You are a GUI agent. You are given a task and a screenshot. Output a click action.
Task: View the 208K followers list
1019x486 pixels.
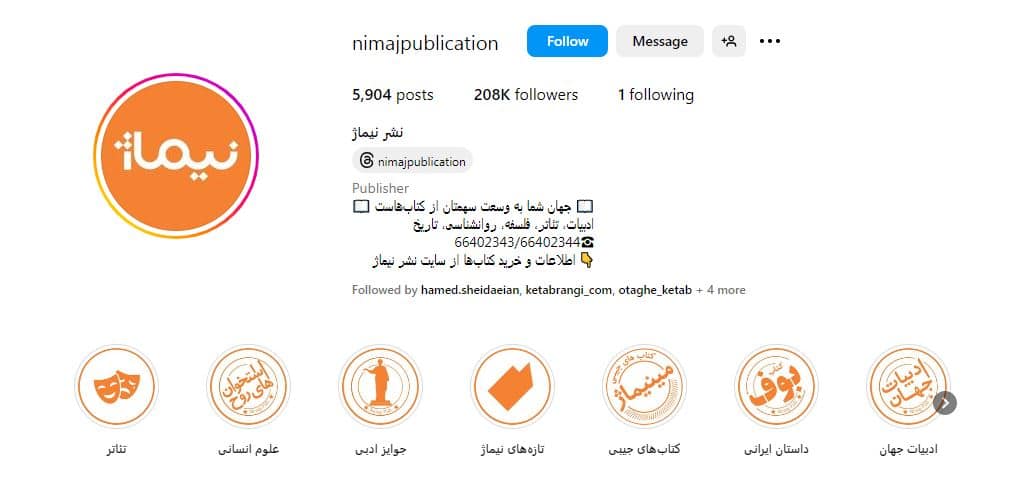point(526,95)
